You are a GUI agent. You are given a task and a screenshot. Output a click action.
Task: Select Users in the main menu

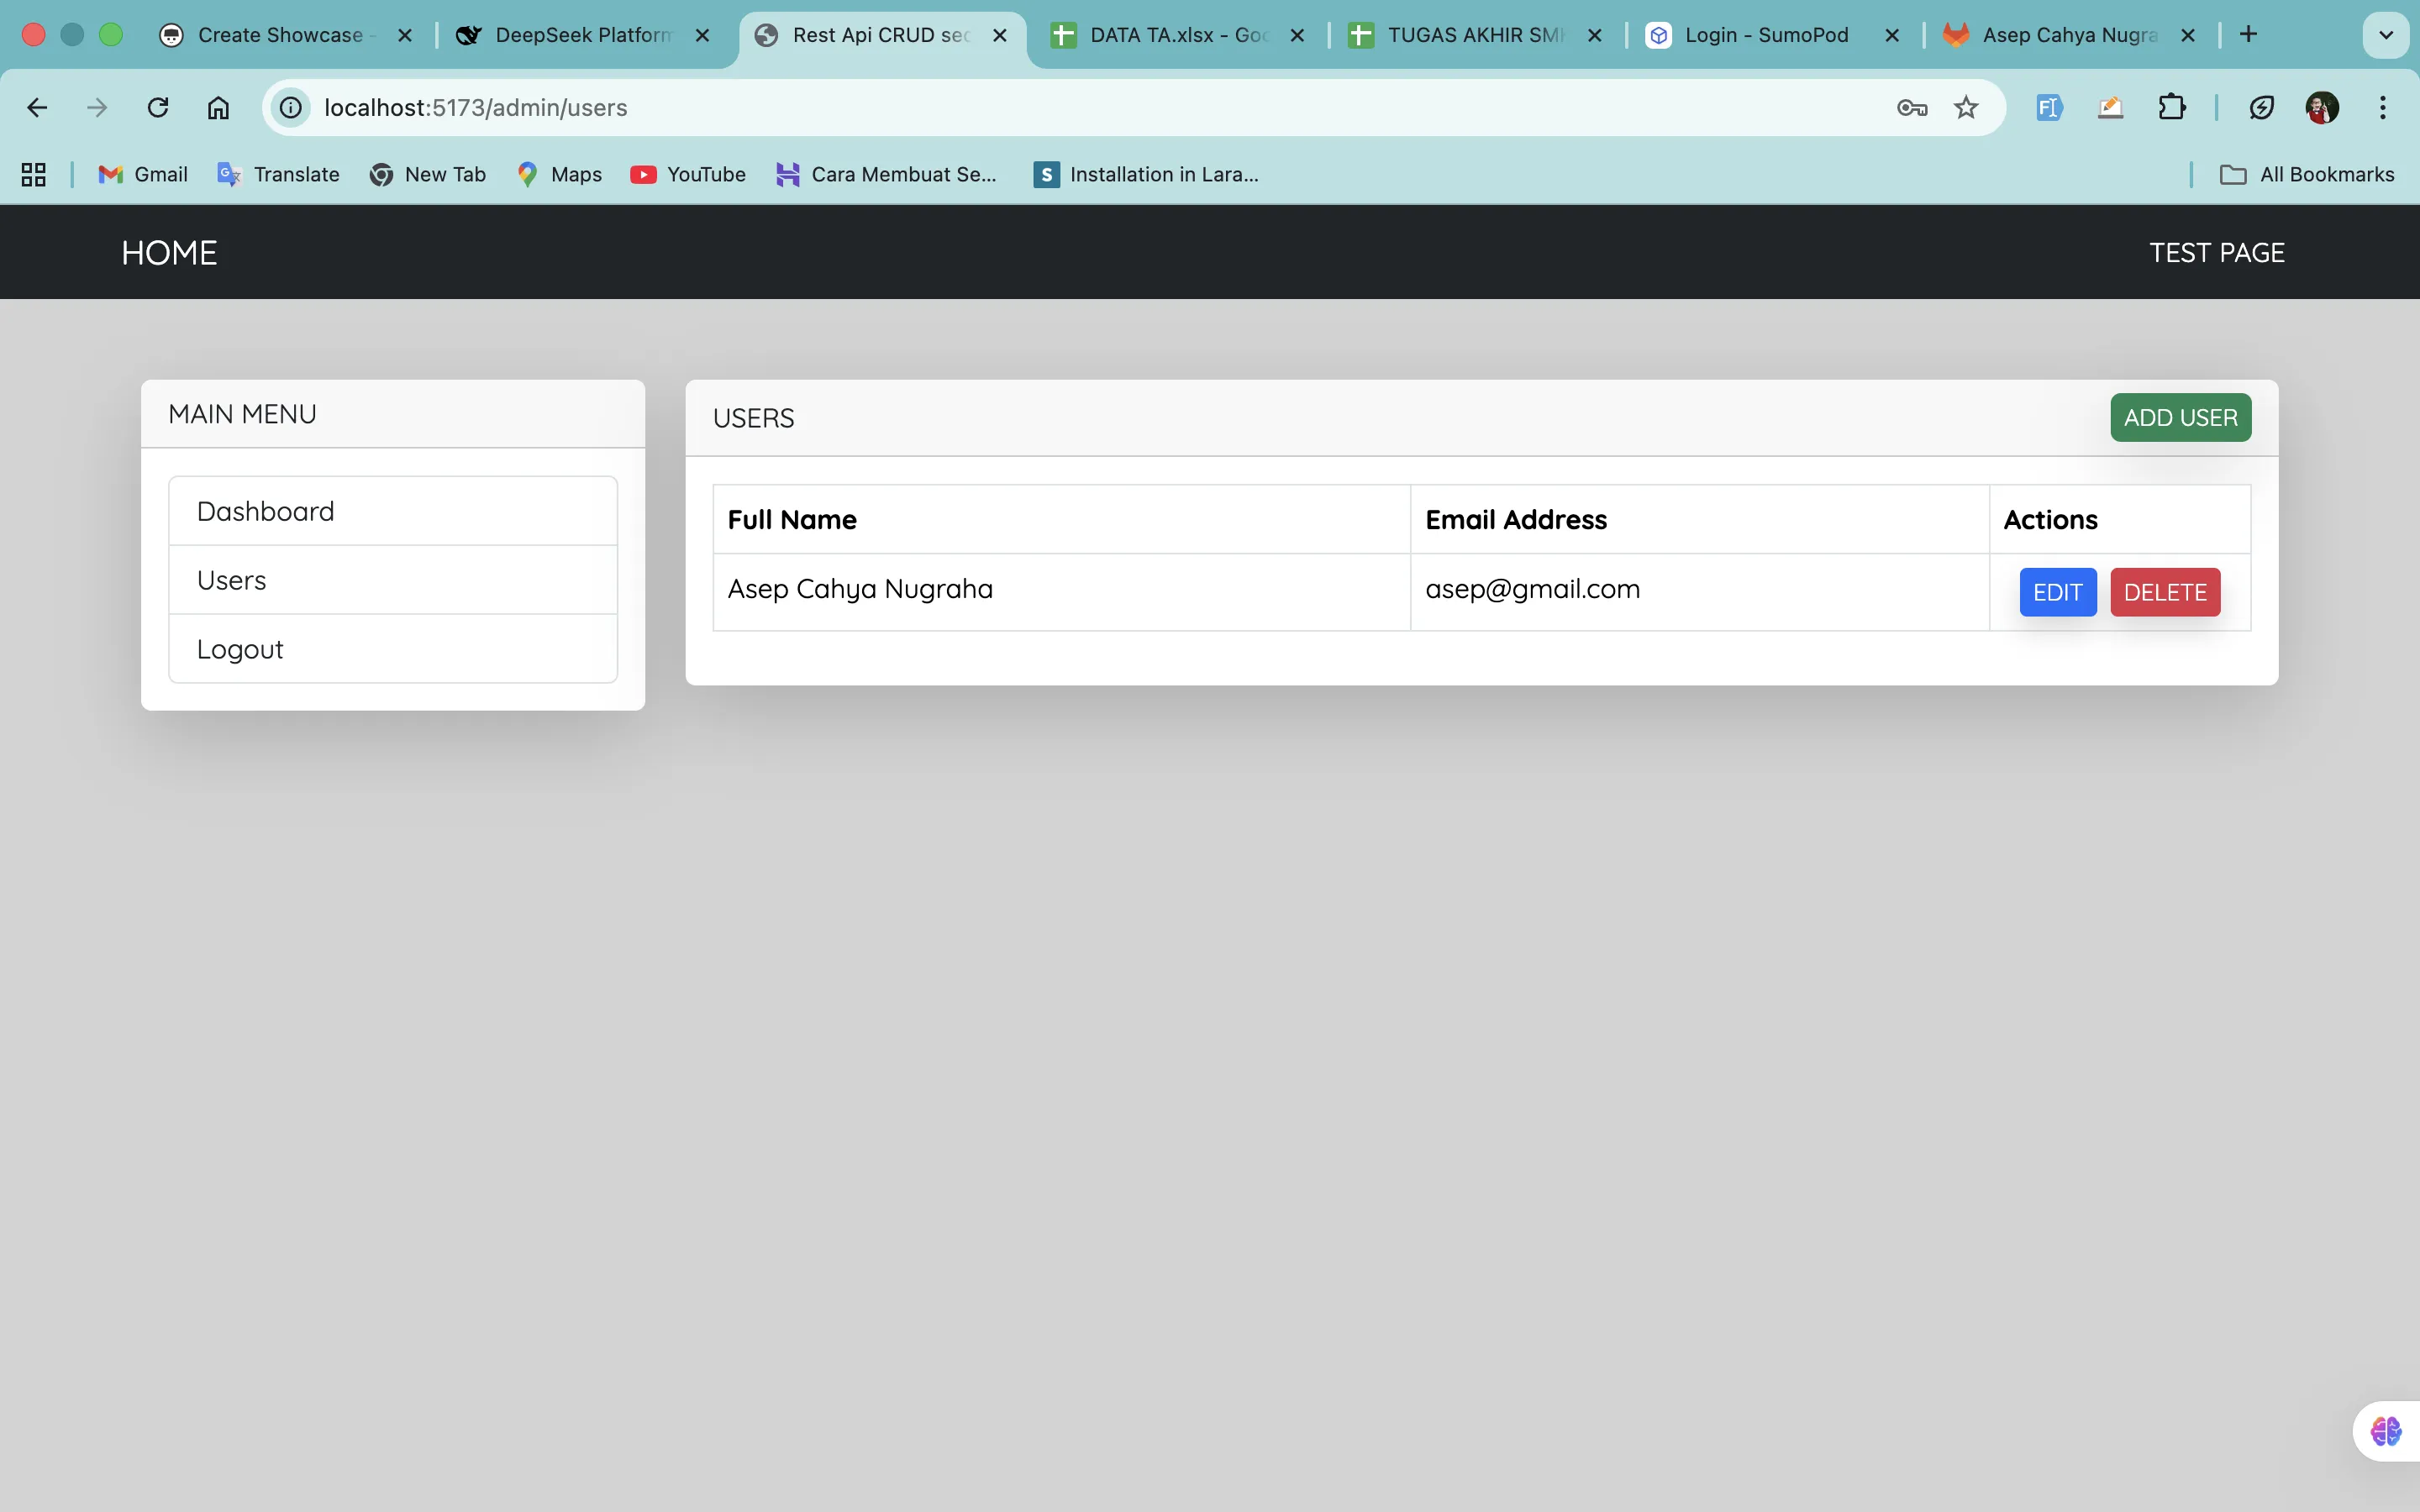coord(393,580)
